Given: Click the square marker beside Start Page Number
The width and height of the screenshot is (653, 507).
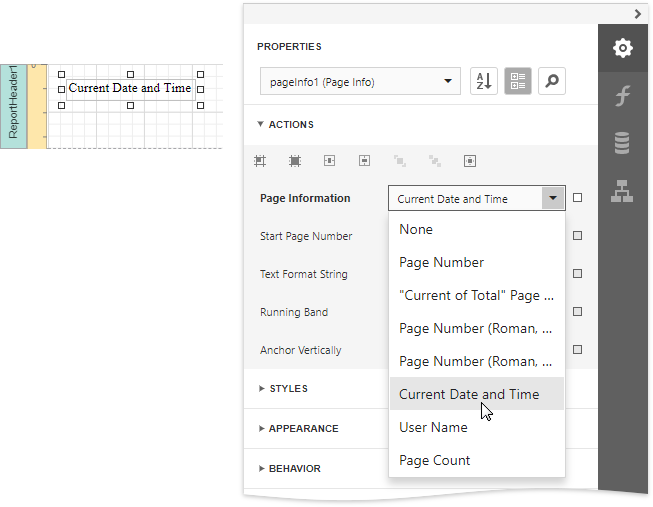Looking at the screenshot, I should (578, 236).
